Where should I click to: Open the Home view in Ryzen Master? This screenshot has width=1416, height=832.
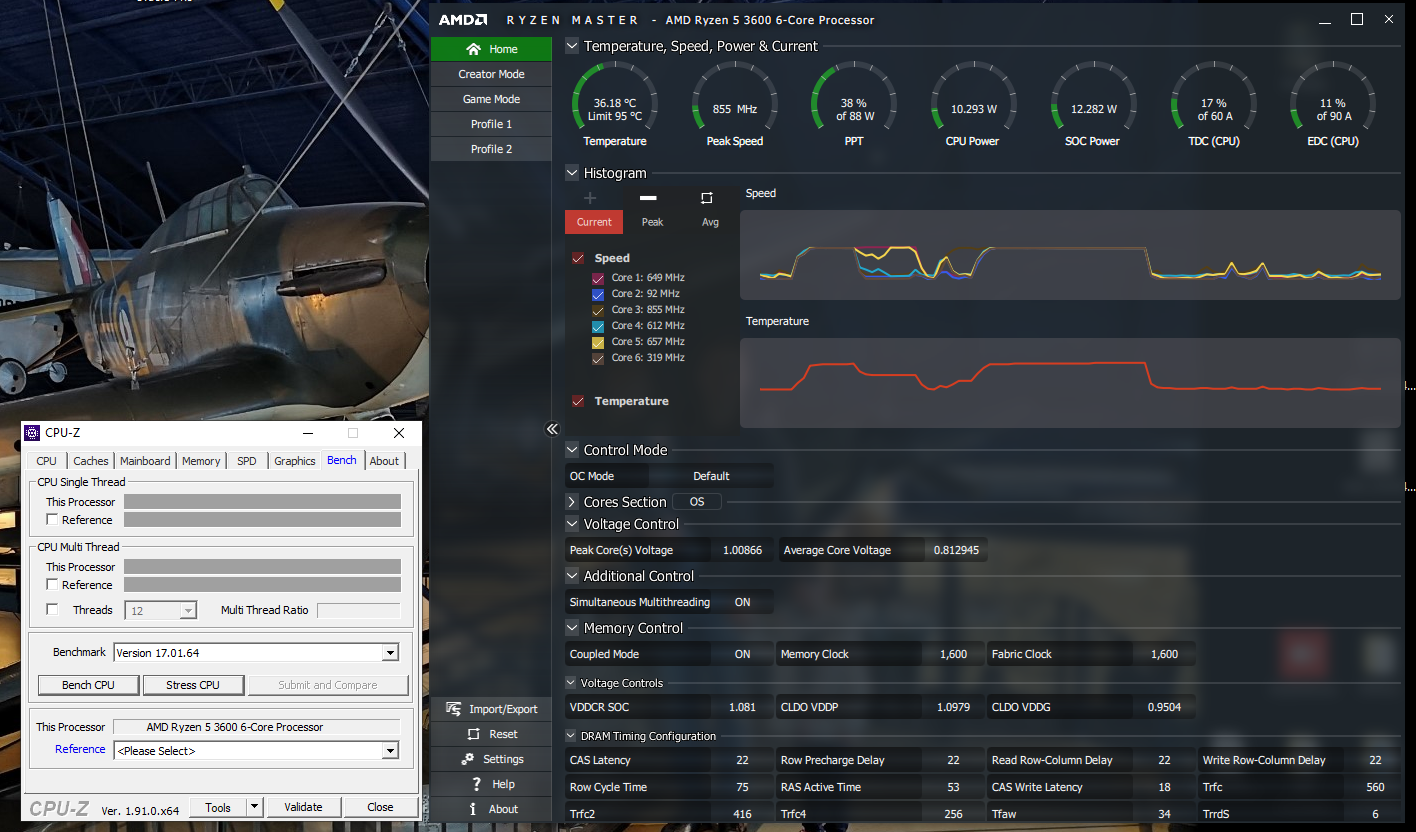(491, 49)
